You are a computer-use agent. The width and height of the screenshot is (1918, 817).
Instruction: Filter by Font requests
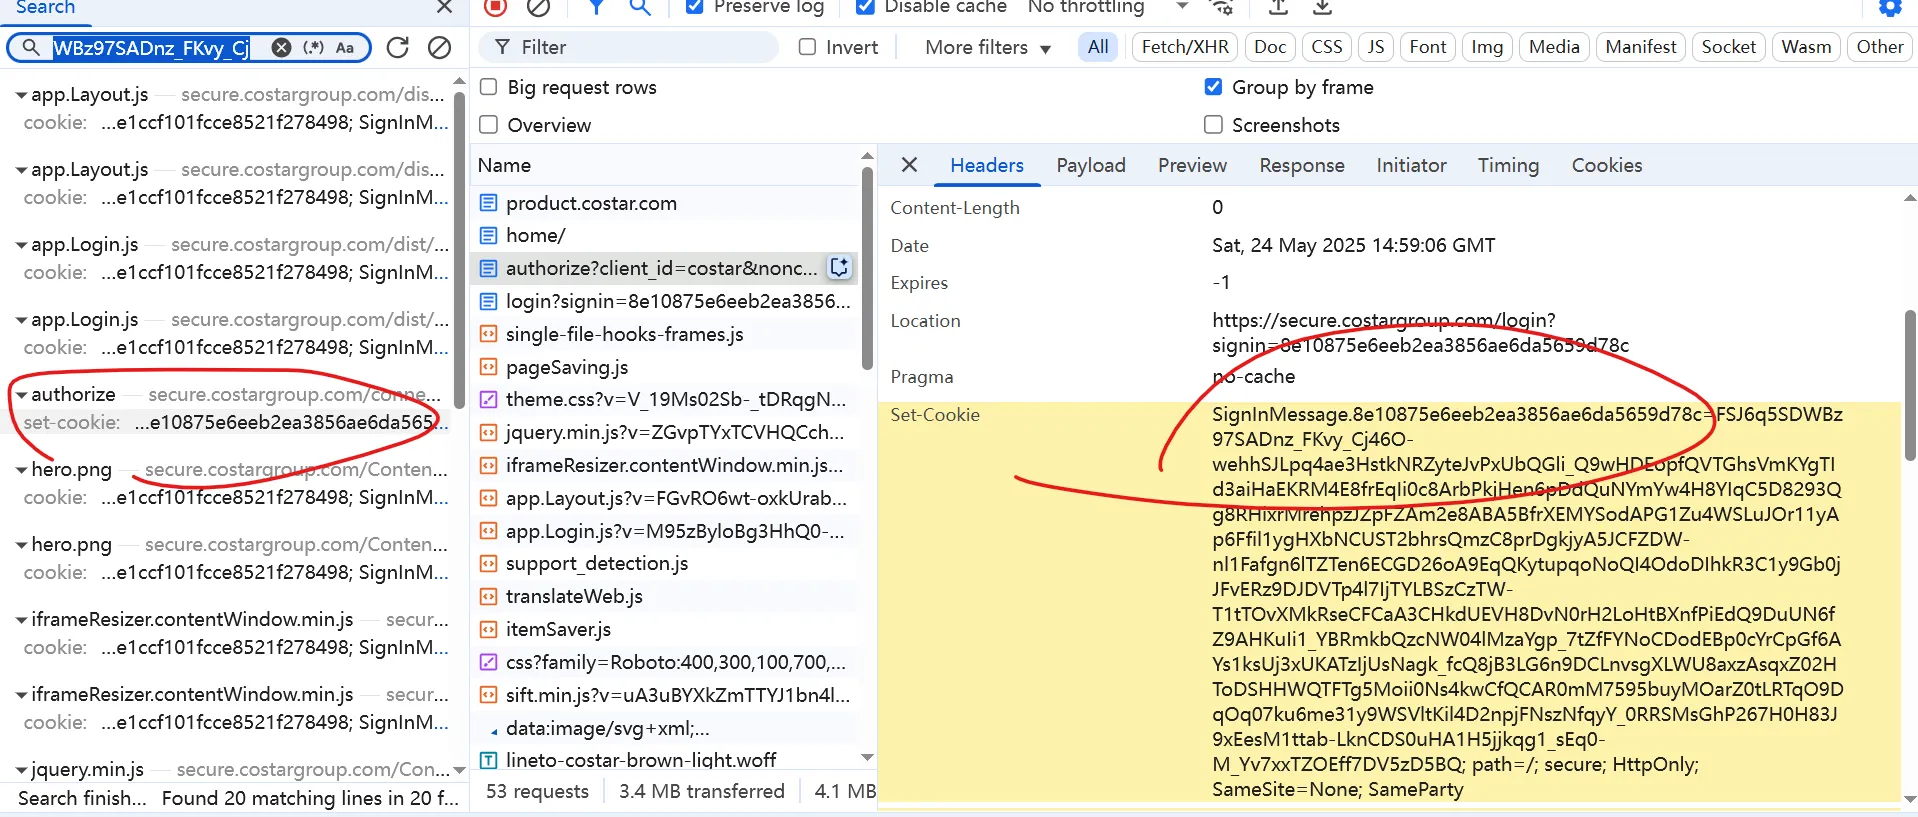click(1428, 47)
